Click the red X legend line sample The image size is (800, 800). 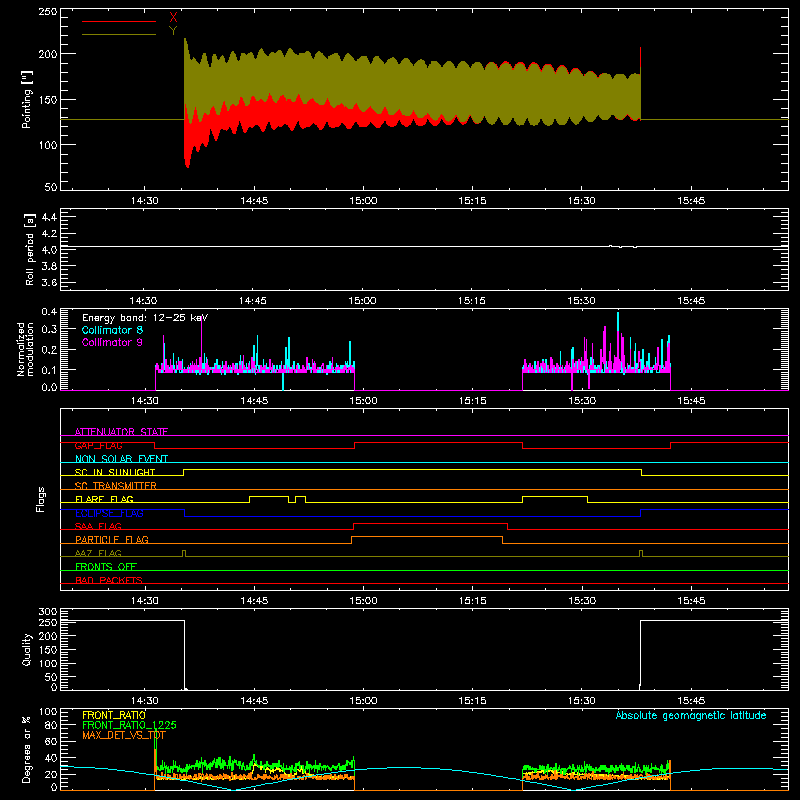[119, 21]
